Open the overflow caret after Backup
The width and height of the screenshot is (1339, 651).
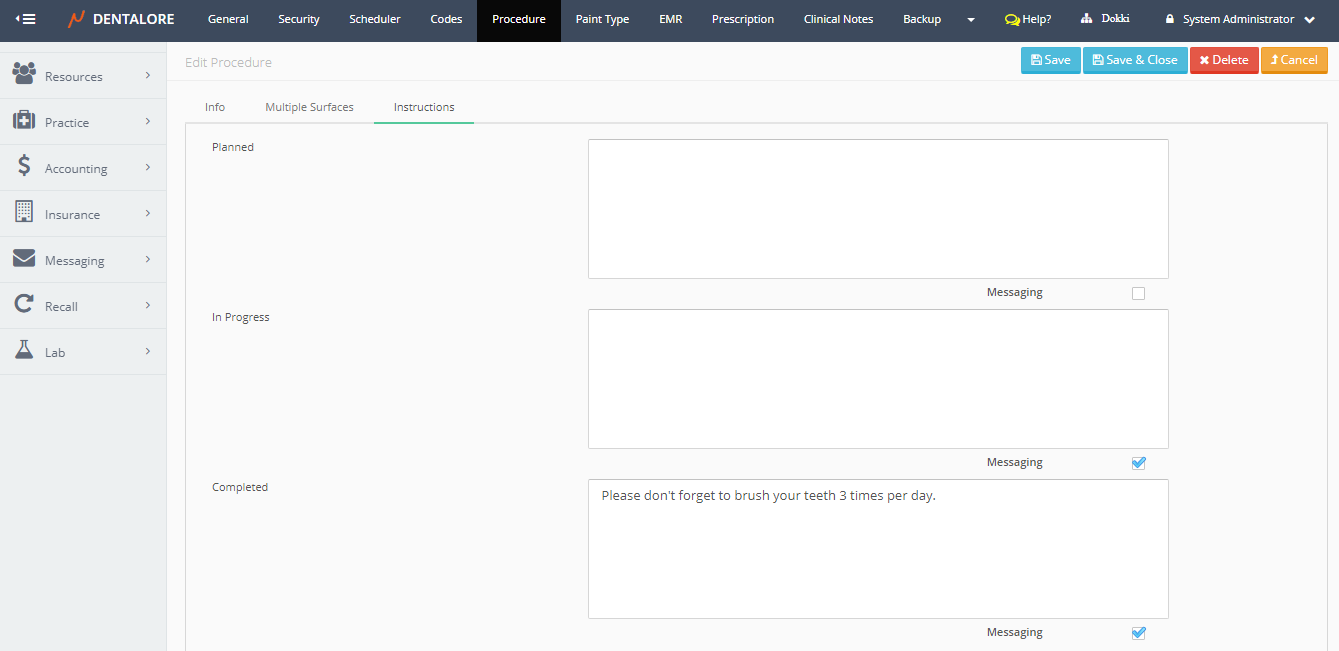970,20
